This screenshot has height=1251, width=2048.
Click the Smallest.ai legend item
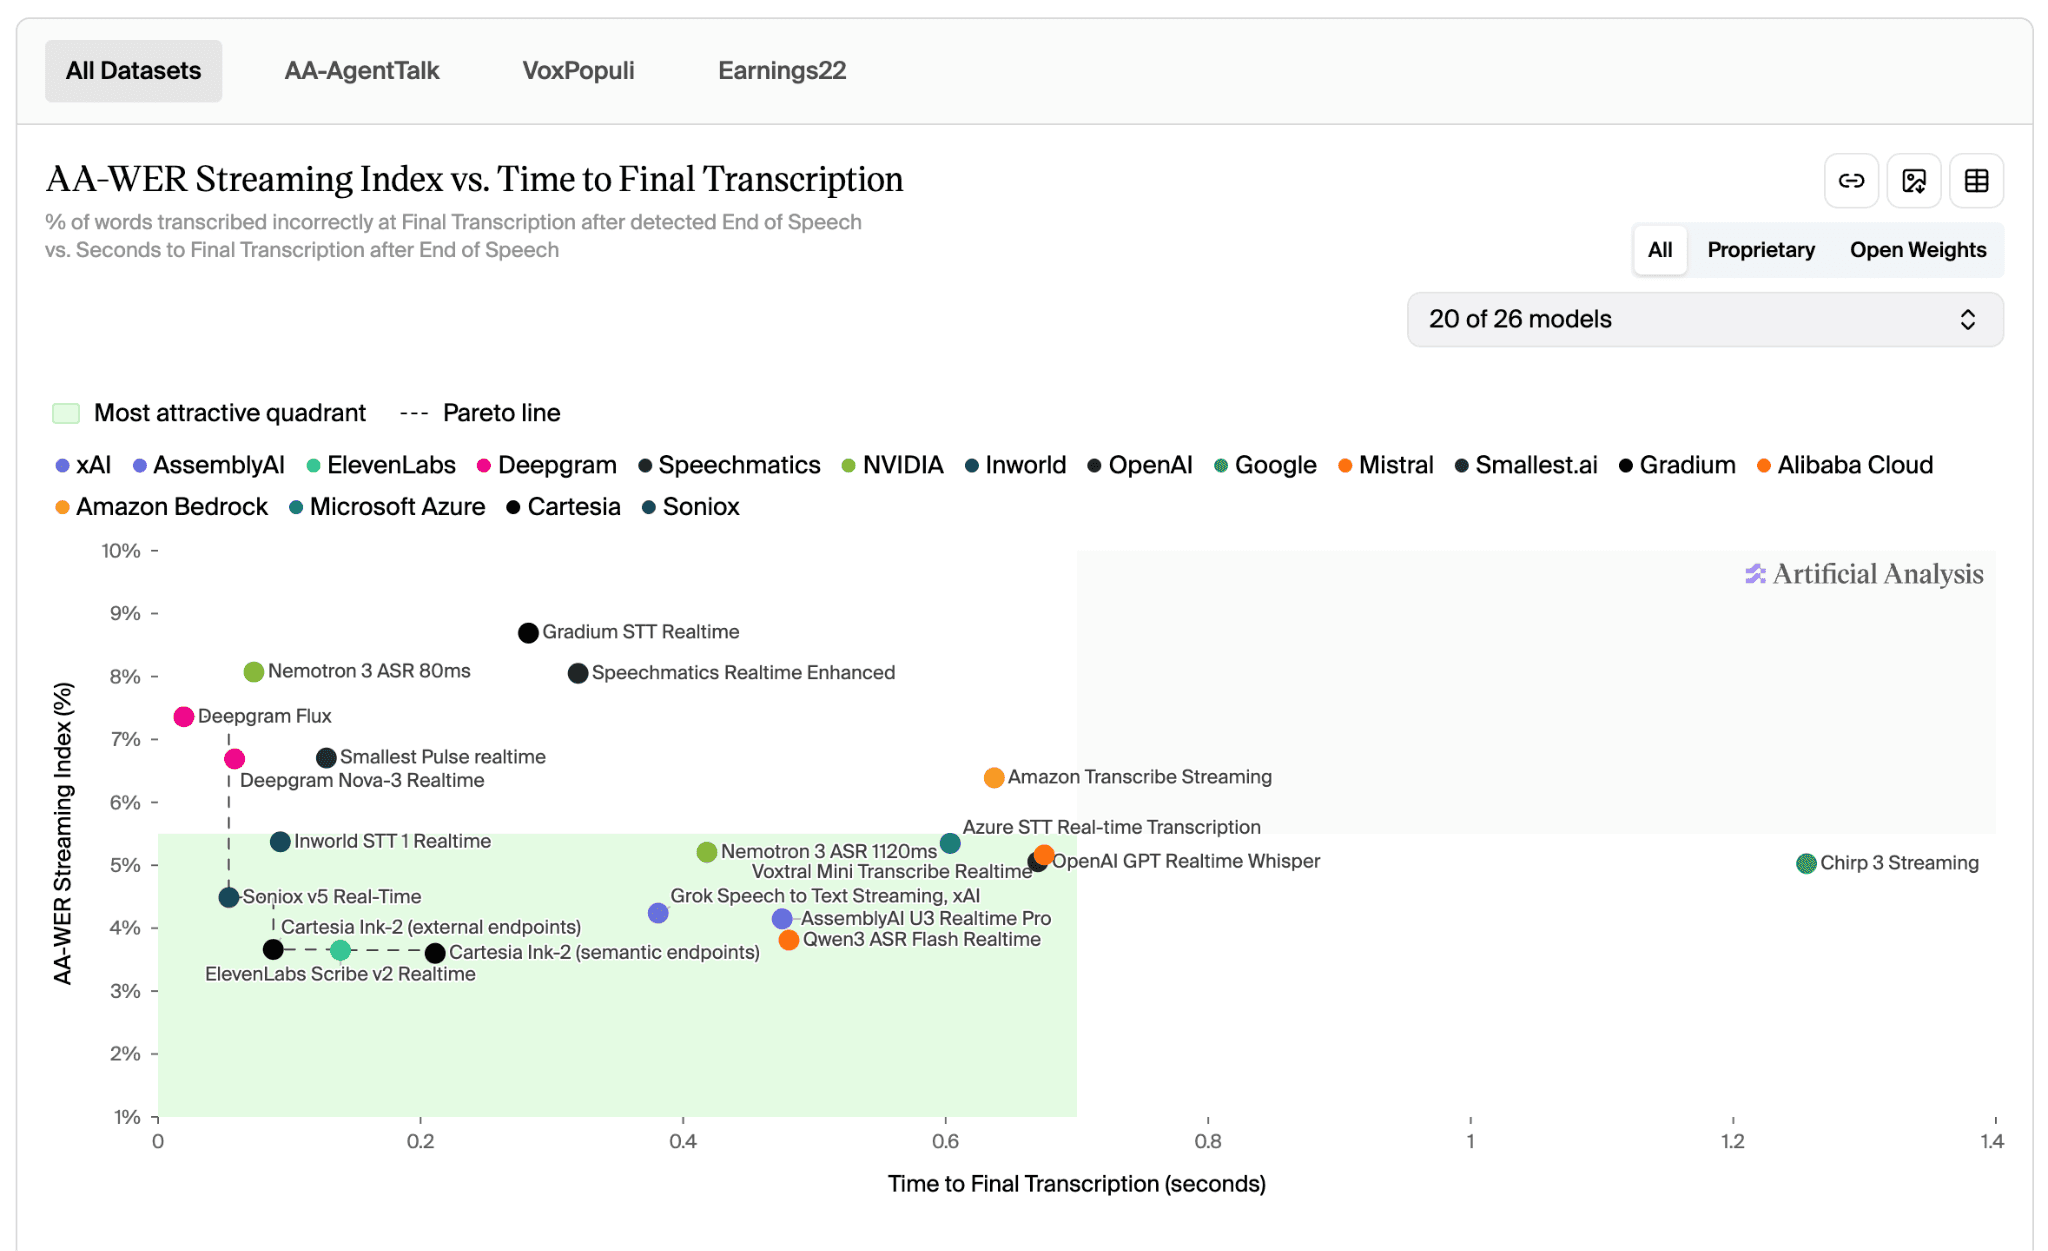pyautogui.click(x=1526, y=465)
